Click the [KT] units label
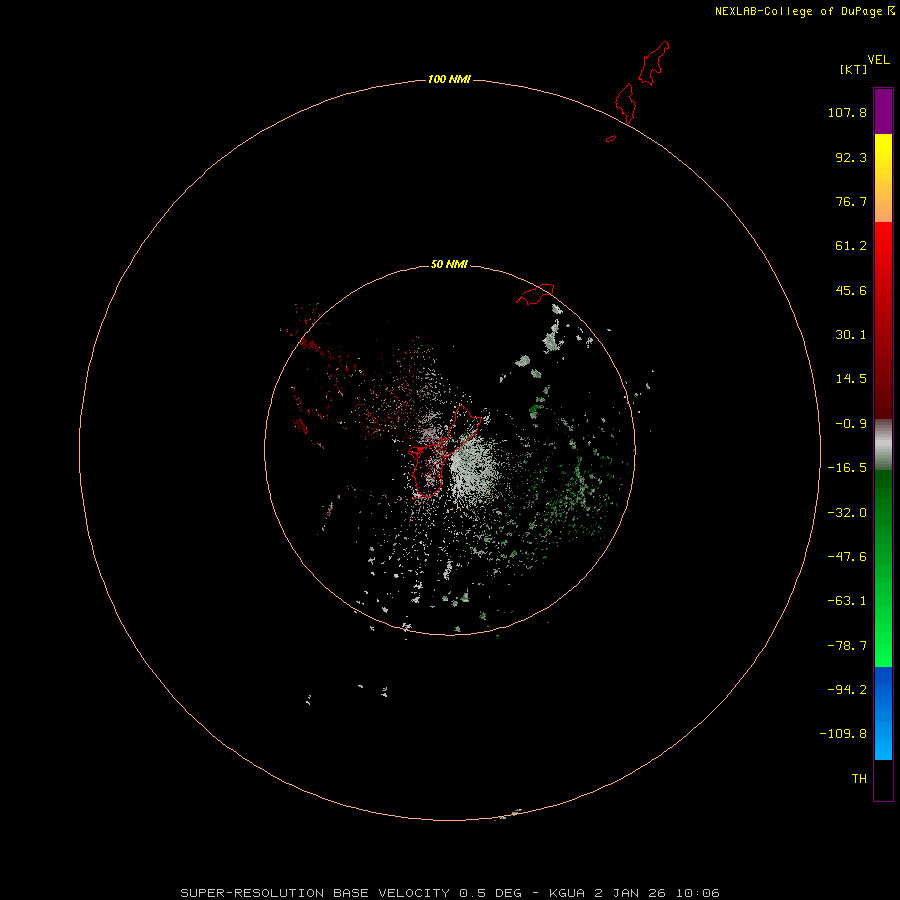900x900 pixels. point(854,69)
